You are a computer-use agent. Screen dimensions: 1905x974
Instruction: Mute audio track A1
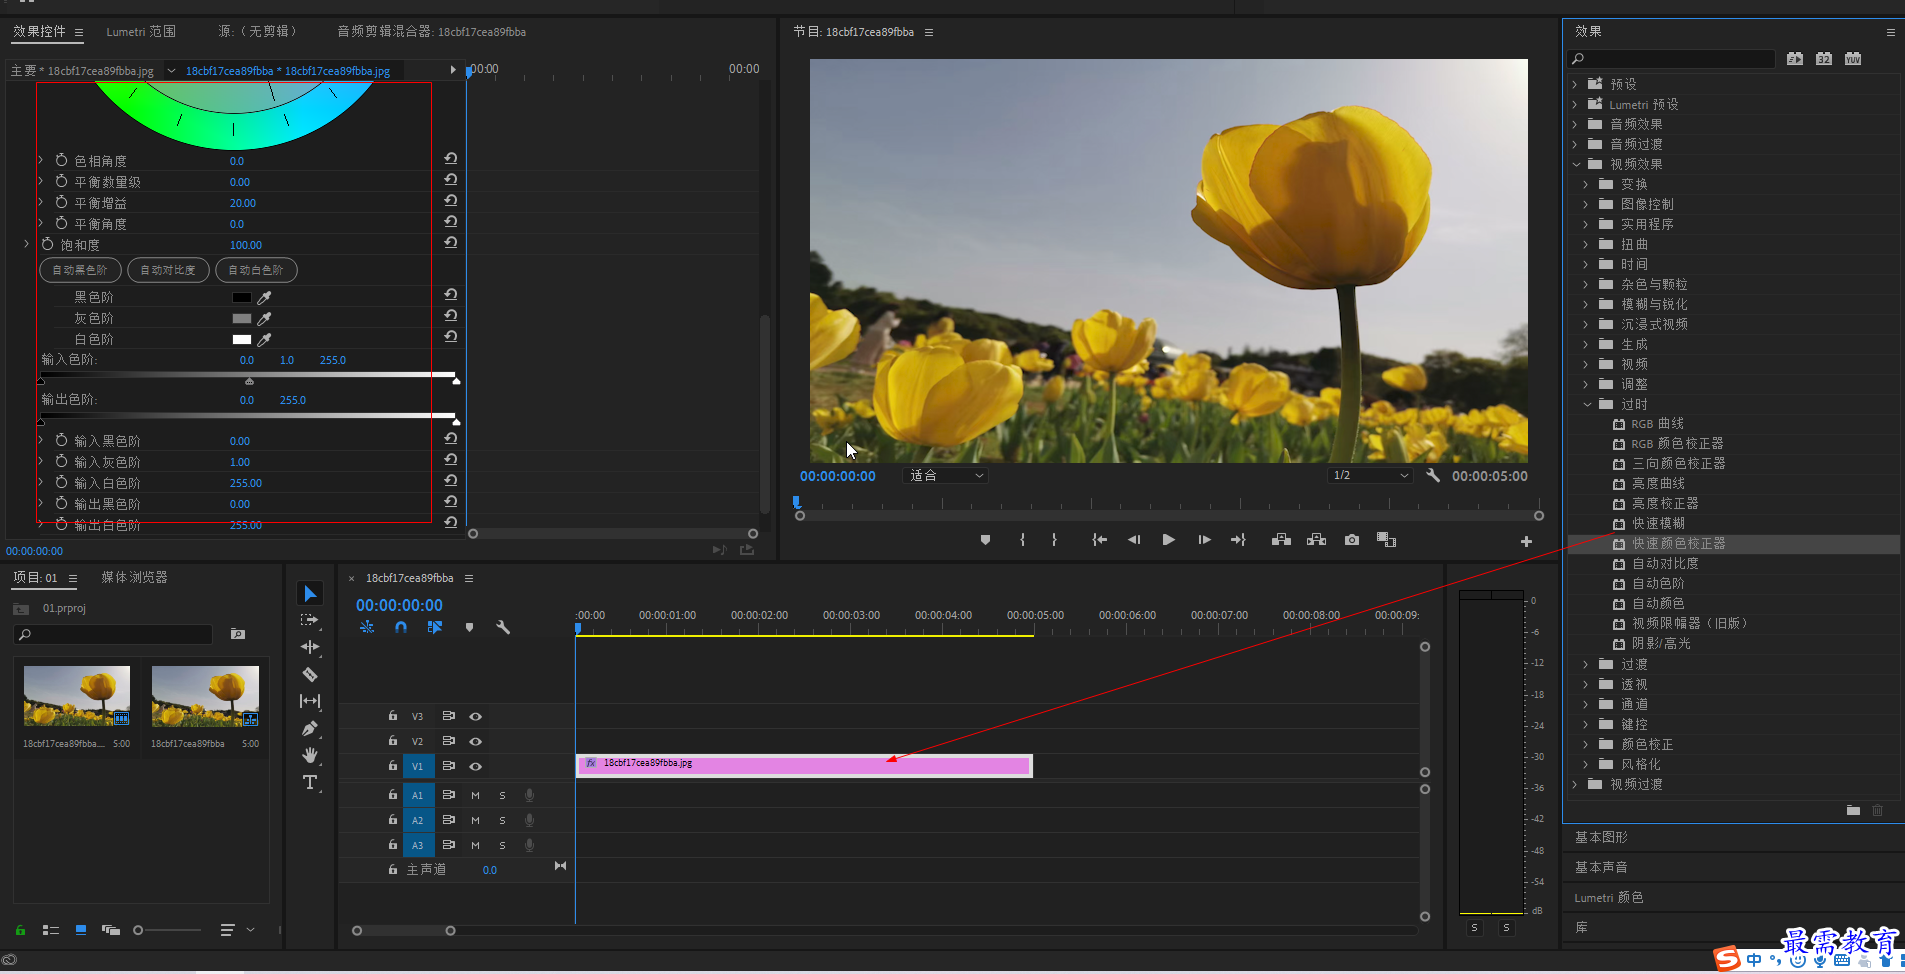(x=475, y=795)
